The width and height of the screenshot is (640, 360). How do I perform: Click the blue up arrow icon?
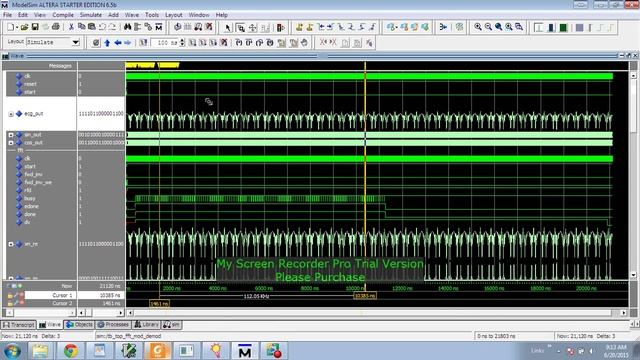pos(107,42)
